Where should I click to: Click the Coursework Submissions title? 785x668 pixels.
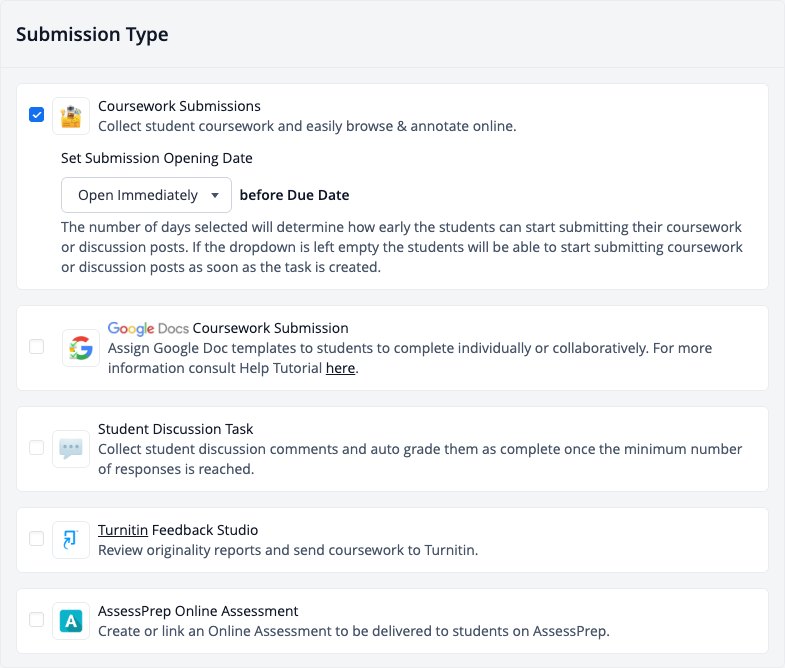pyautogui.click(x=179, y=106)
